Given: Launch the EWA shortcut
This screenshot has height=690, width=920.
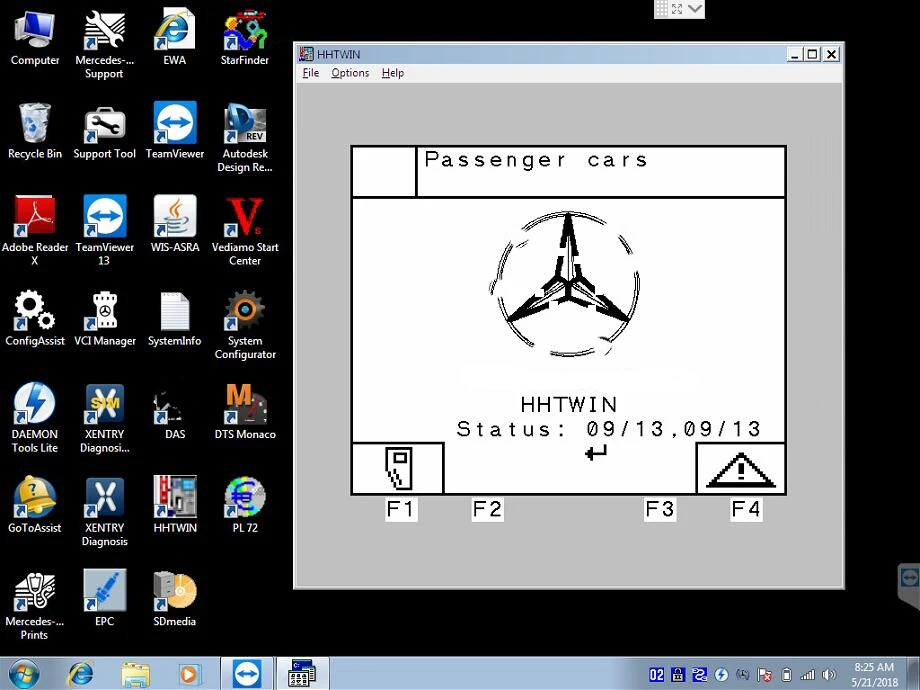Looking at the screenshot, I should 174,38.
